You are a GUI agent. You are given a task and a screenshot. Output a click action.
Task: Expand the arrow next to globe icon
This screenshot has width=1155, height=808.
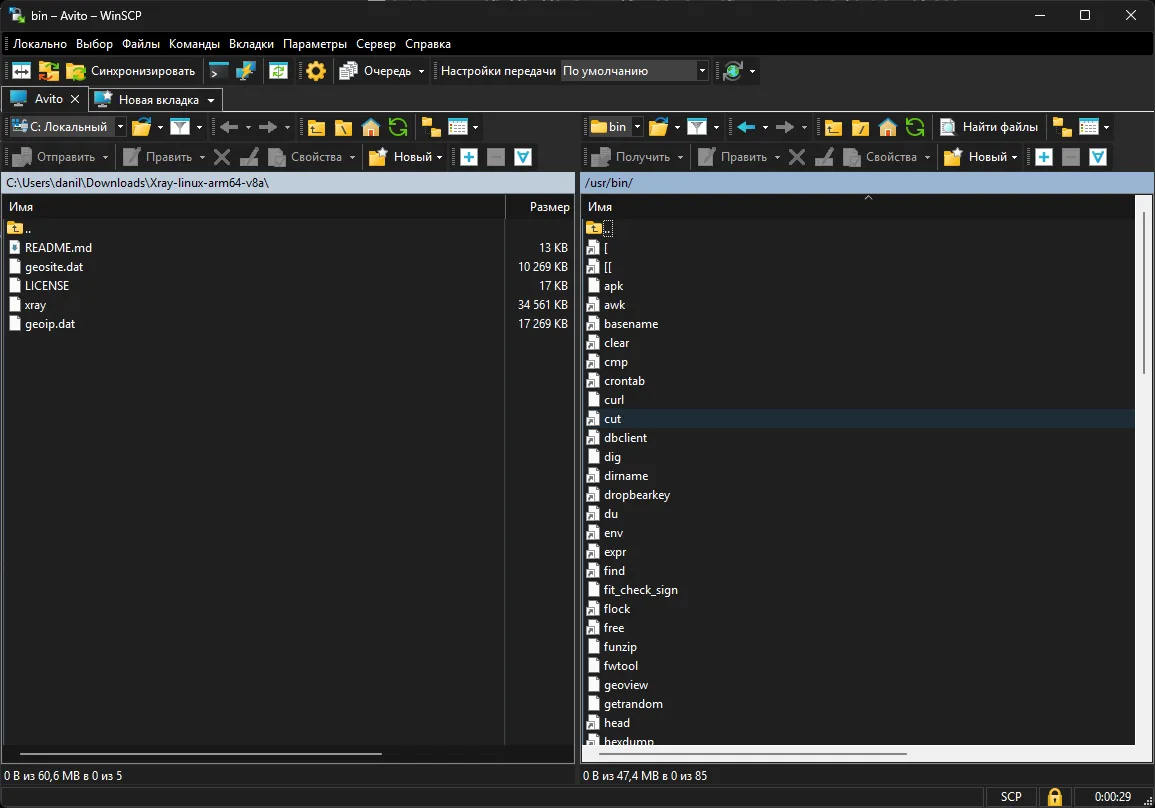coord(752,71)
